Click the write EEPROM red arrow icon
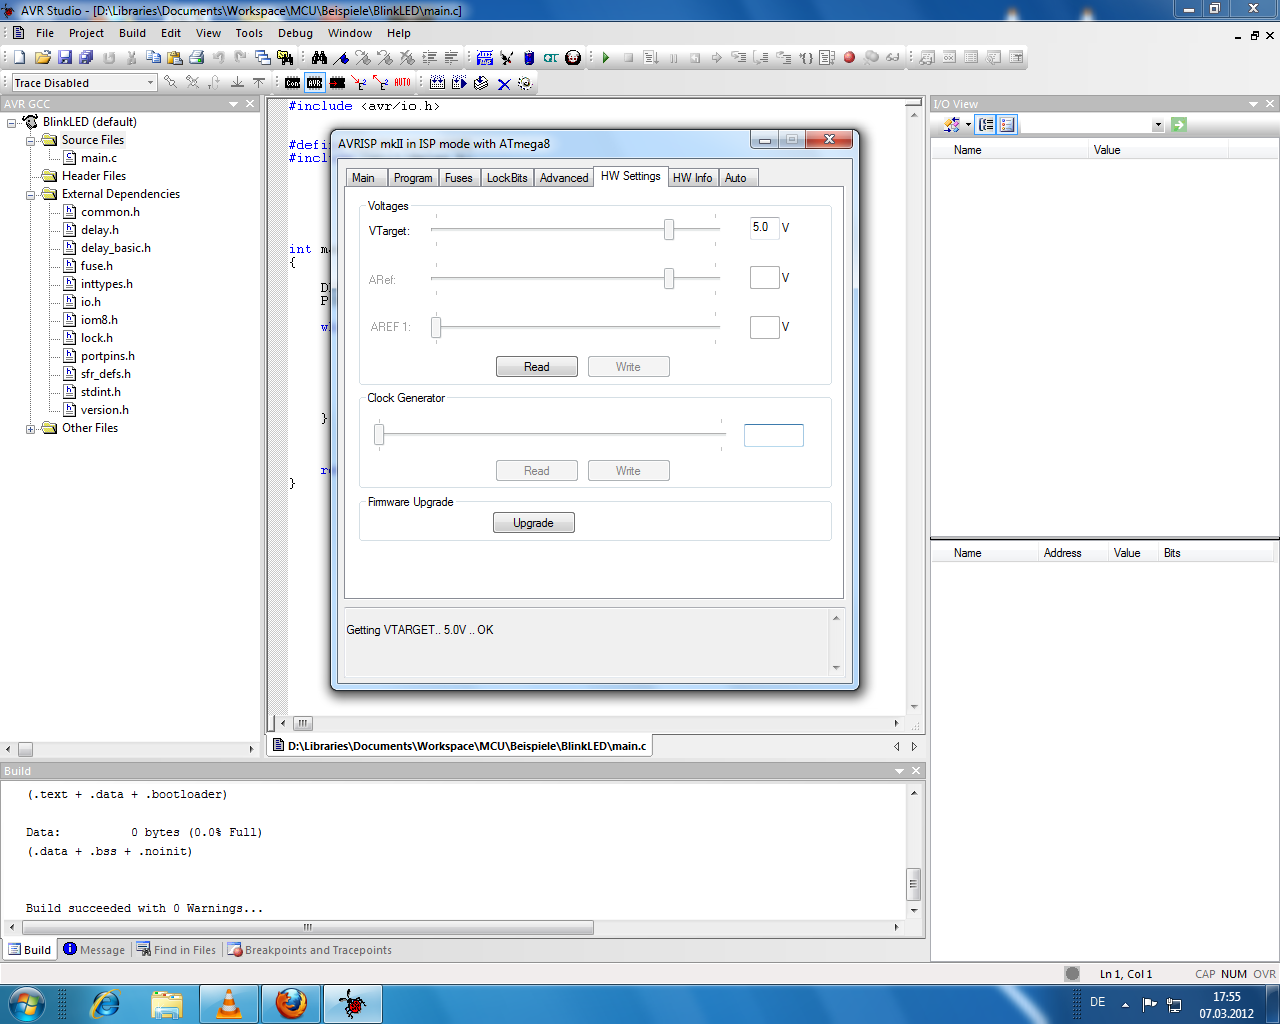This screenshot has height=1024, width=1280. [x=359, y=83]
